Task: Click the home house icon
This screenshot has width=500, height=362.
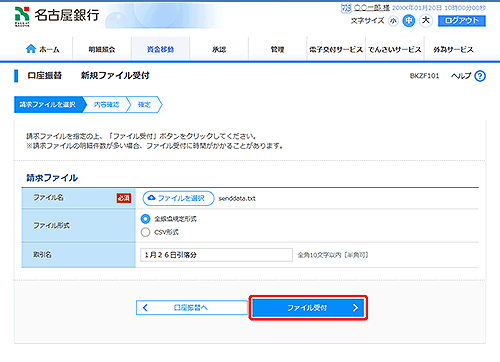Action: pyautogui.click(x=31, y=49)
